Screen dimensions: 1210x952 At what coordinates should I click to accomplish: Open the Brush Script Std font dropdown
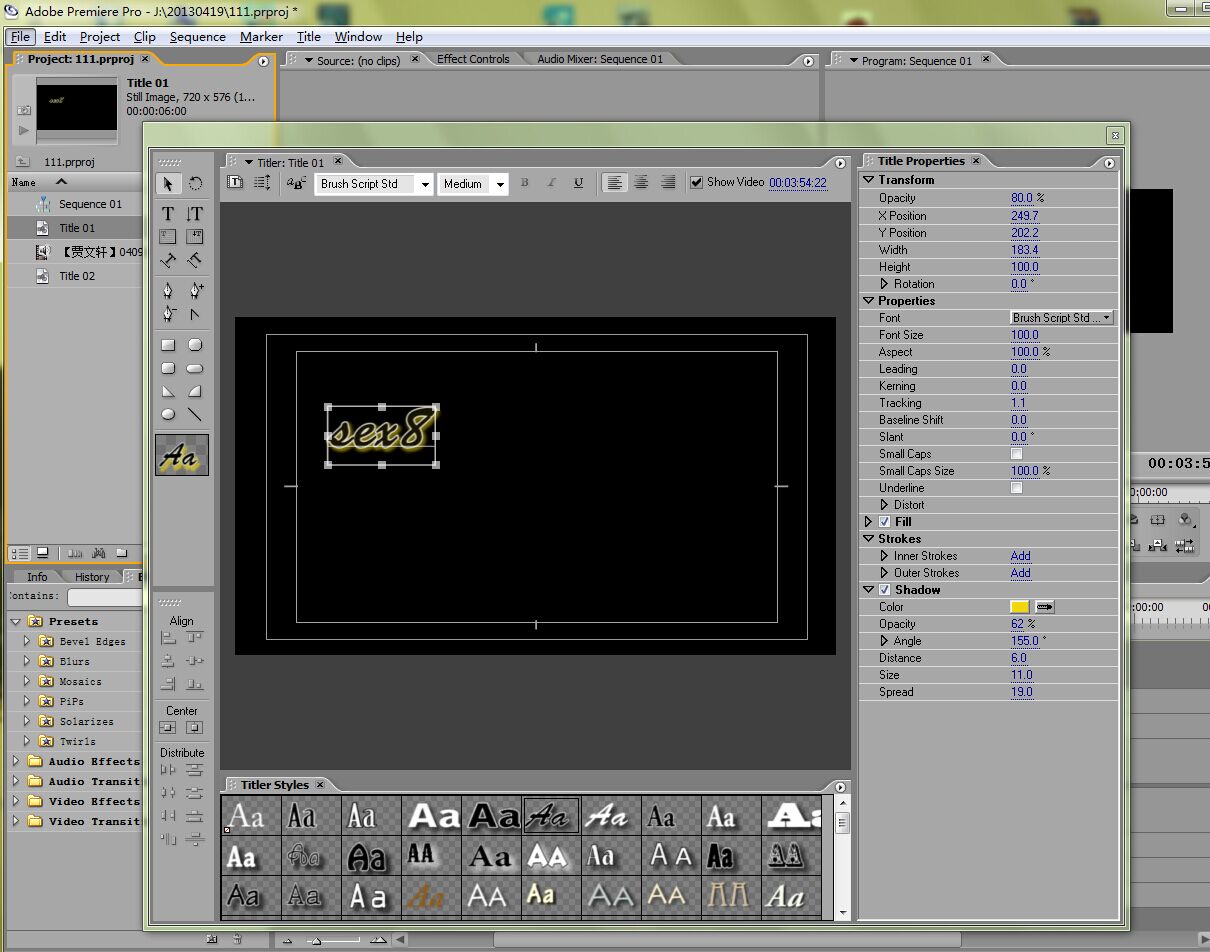click(425, 184)
